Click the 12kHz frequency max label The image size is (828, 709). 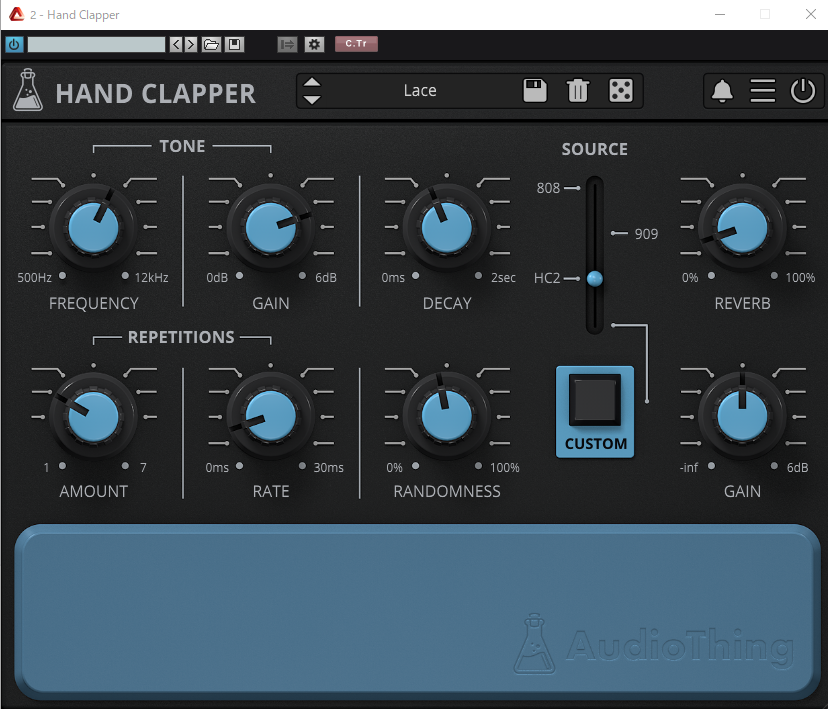[x=152, y=278]
